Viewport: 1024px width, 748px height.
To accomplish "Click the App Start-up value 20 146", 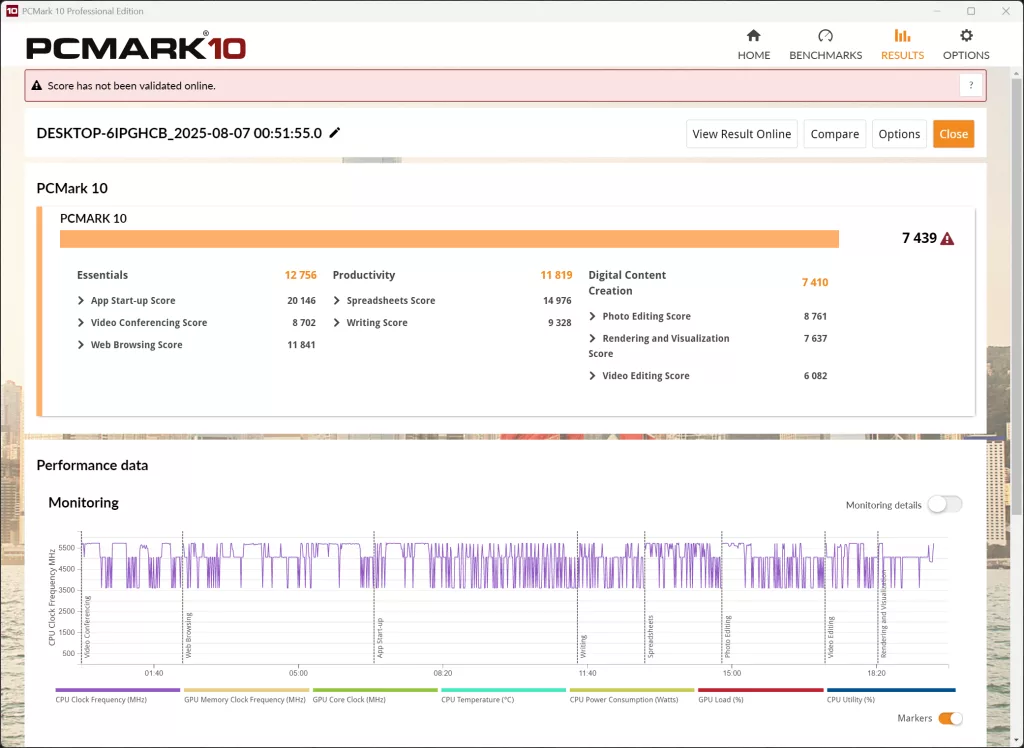I will pos(301,301).
